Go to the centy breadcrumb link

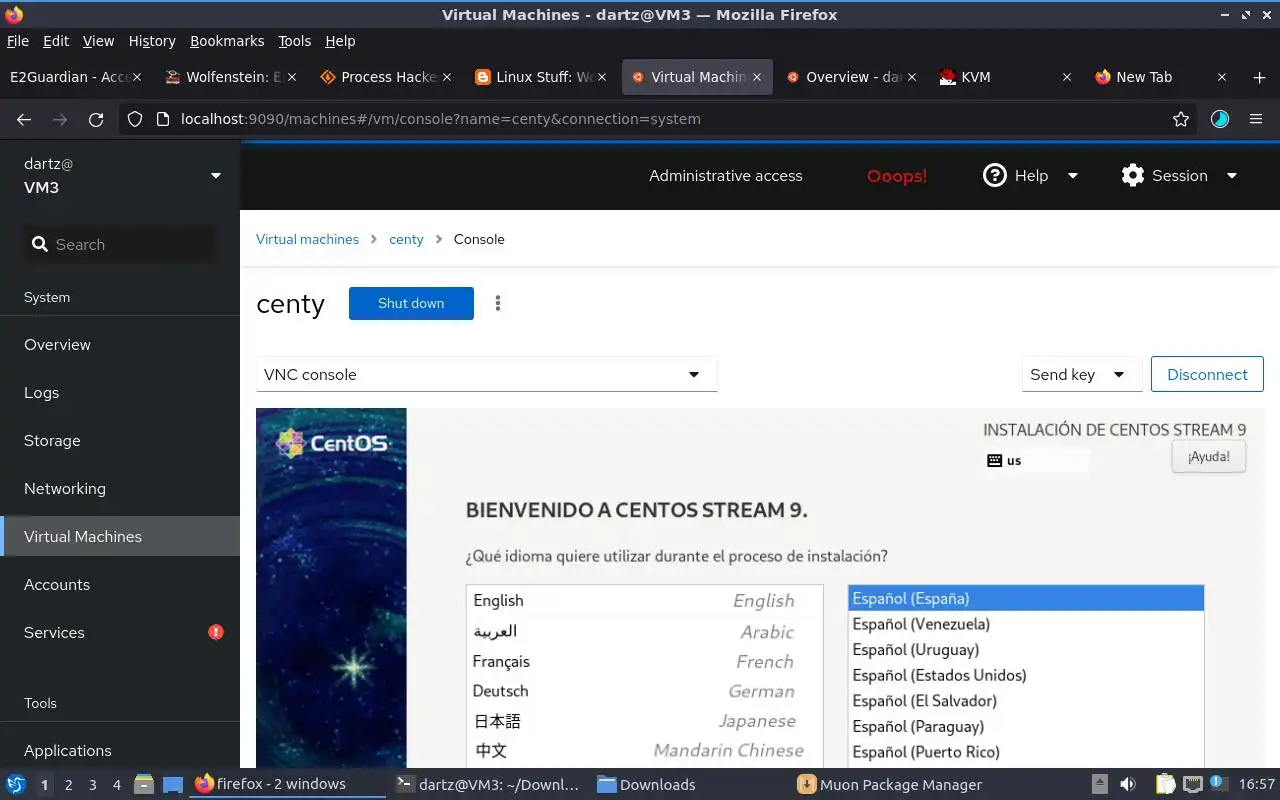406,239
